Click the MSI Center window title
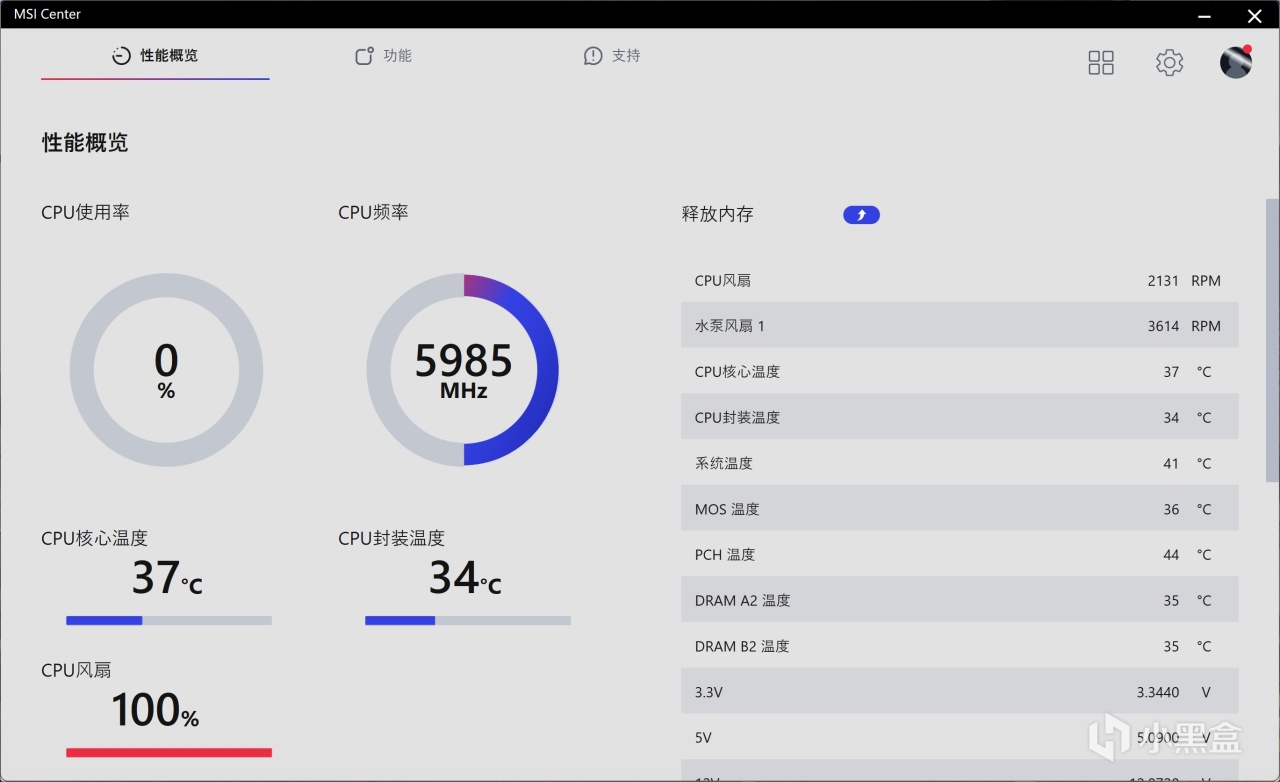Viewport: 1280px width, 782px height. click(48, 14)
